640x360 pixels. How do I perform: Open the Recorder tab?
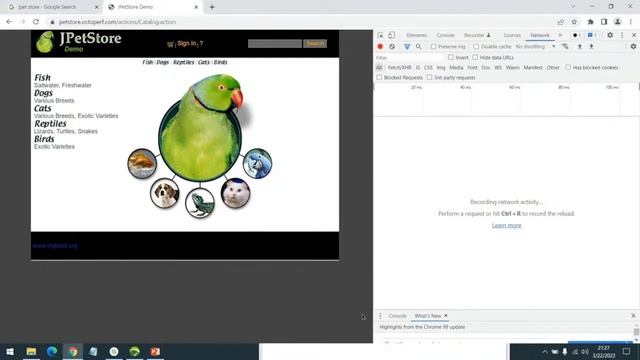point(477,36)
